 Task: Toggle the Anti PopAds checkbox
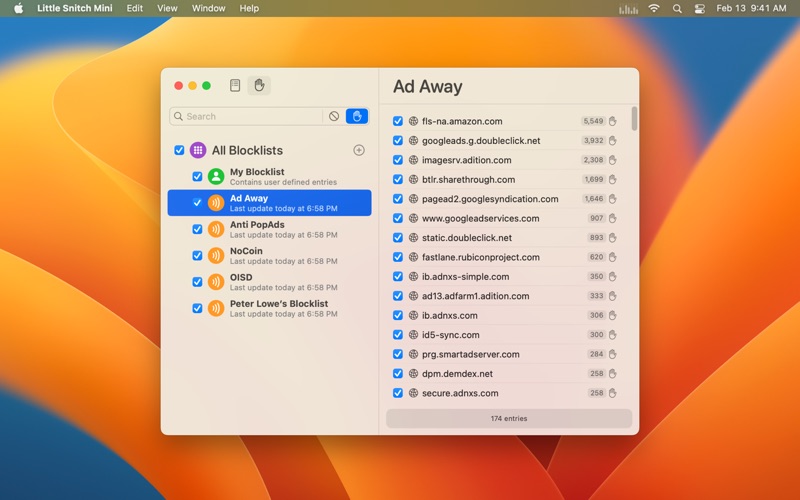point(197,229)
